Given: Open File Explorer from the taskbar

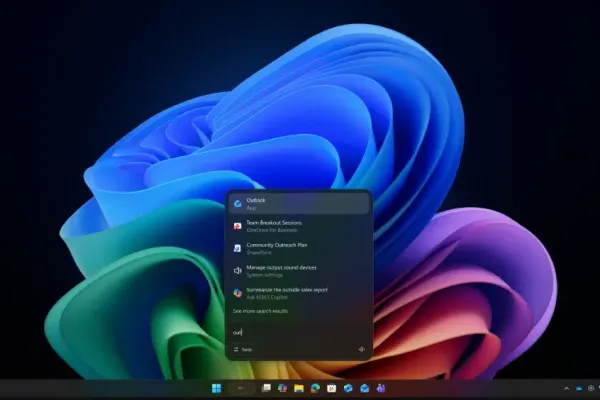Looking at the screenshot, I should pyautogui.click(x=299, y=389).
